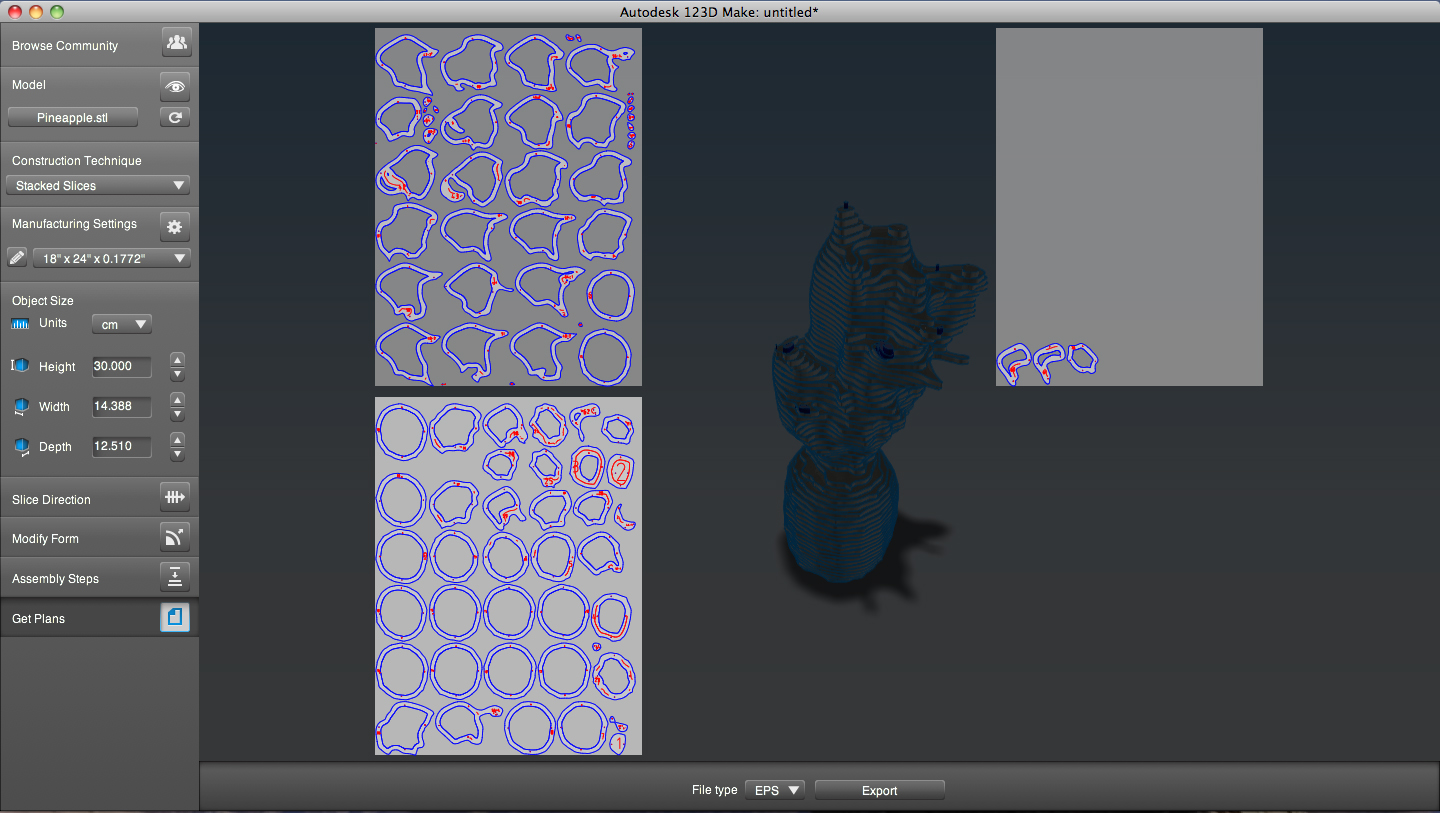The image size is (1440, 813).
Task: Open the Modify Form tool icon
Action: (175, 537)
